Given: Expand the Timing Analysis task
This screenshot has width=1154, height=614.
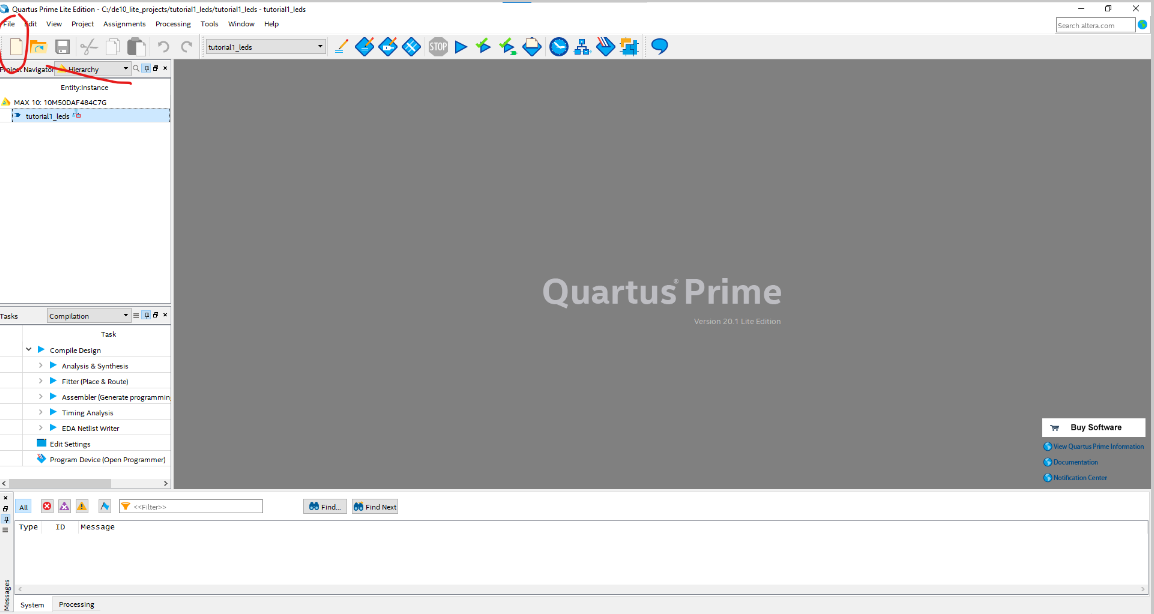Looking at the screenshot, I should click(x=40, y=412).
